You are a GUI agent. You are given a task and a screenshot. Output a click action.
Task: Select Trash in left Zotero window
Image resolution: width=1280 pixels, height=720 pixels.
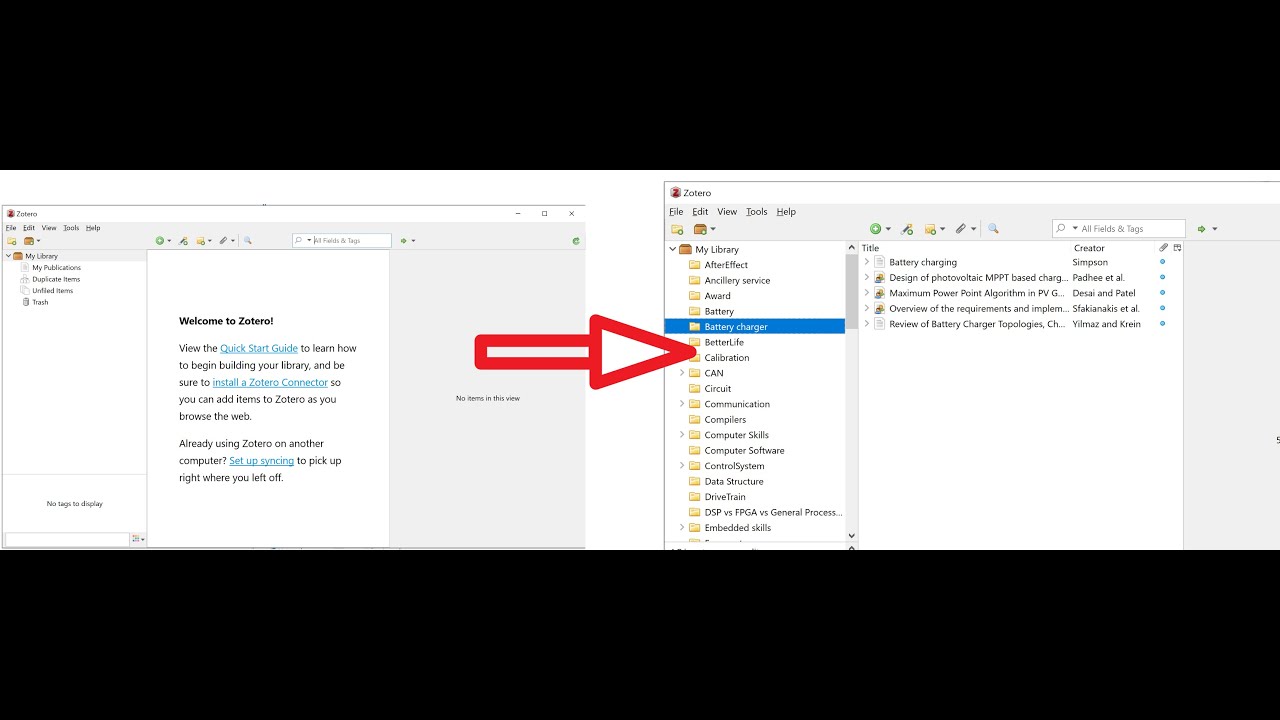pyautogui.click(x=40, y=302)
